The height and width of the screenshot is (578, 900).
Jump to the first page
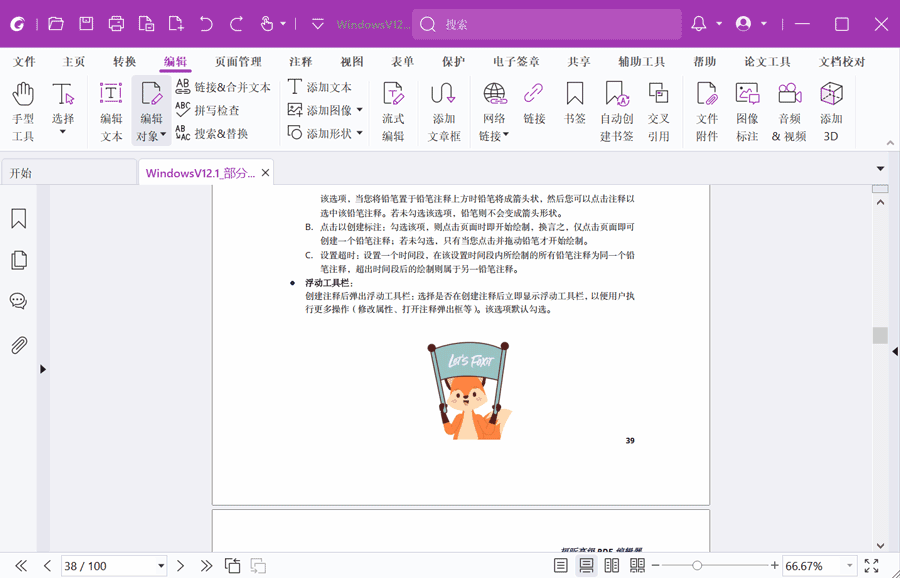[x=21, y=566]
